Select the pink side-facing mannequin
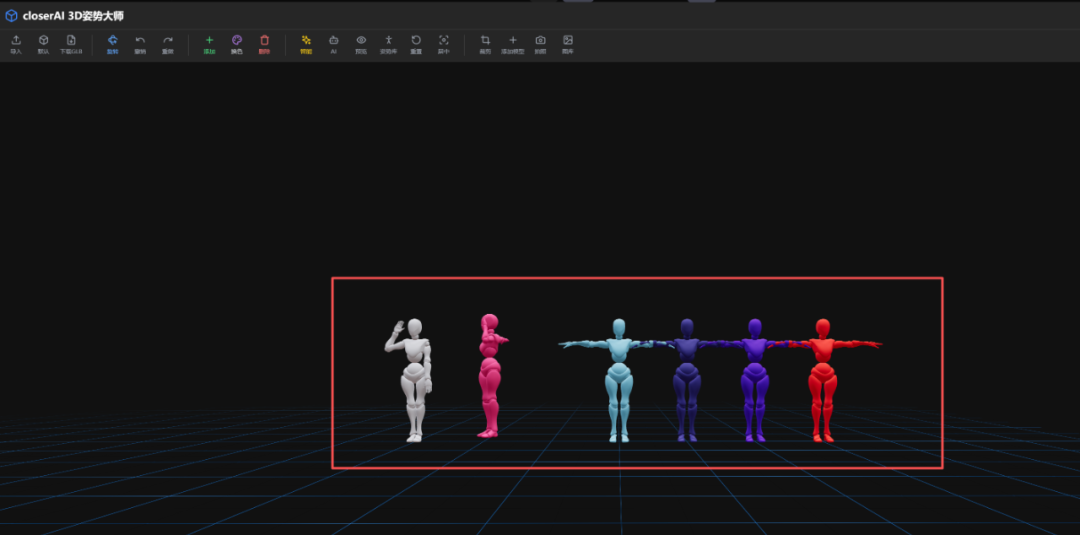The image size is (1080, 535). click(490, 375)
